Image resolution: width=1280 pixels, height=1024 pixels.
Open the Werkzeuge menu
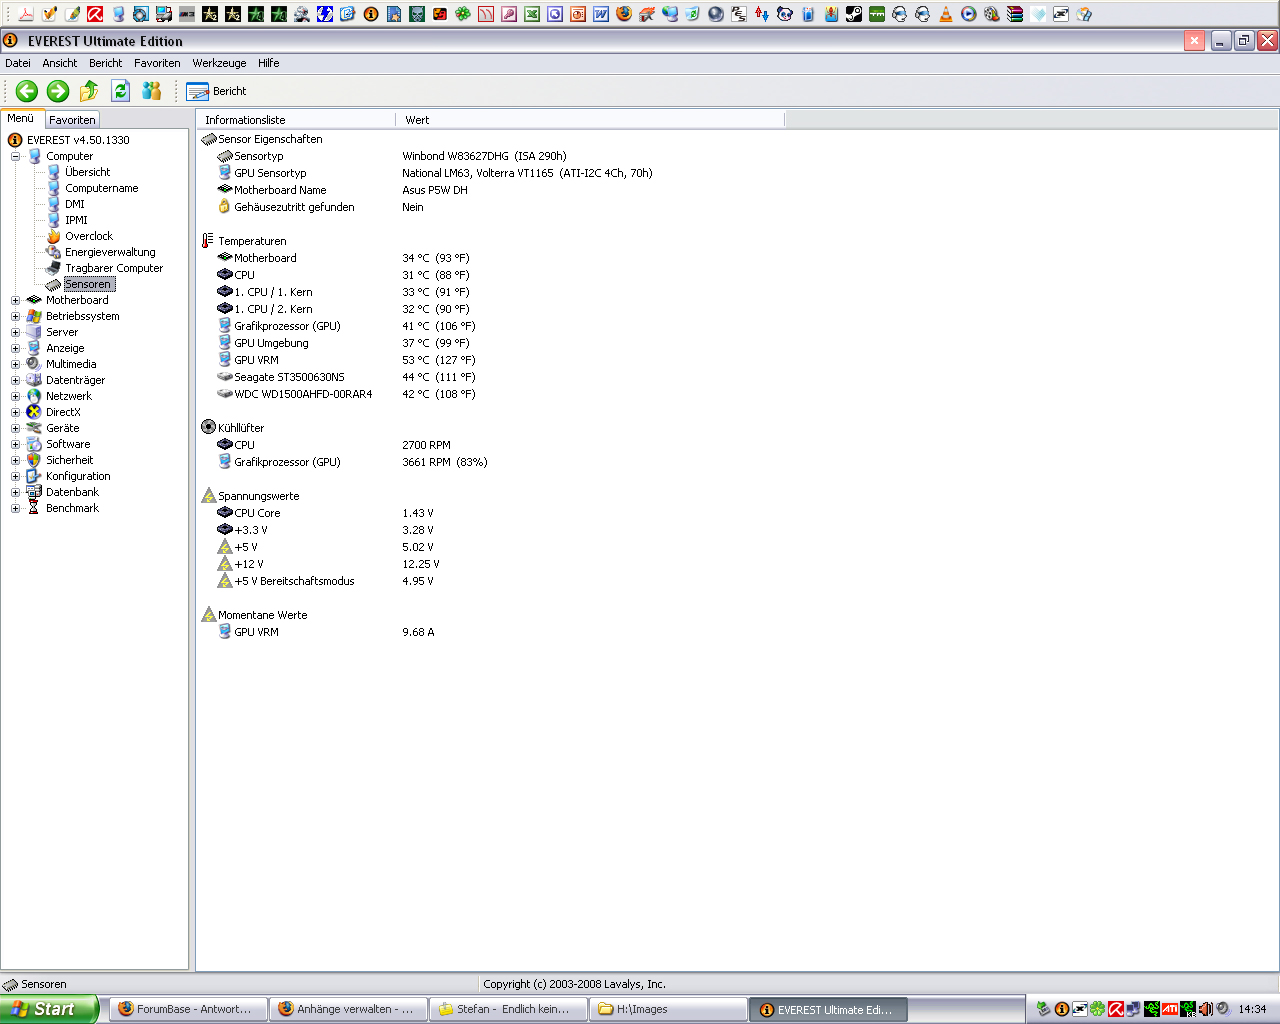pos(219,63)
